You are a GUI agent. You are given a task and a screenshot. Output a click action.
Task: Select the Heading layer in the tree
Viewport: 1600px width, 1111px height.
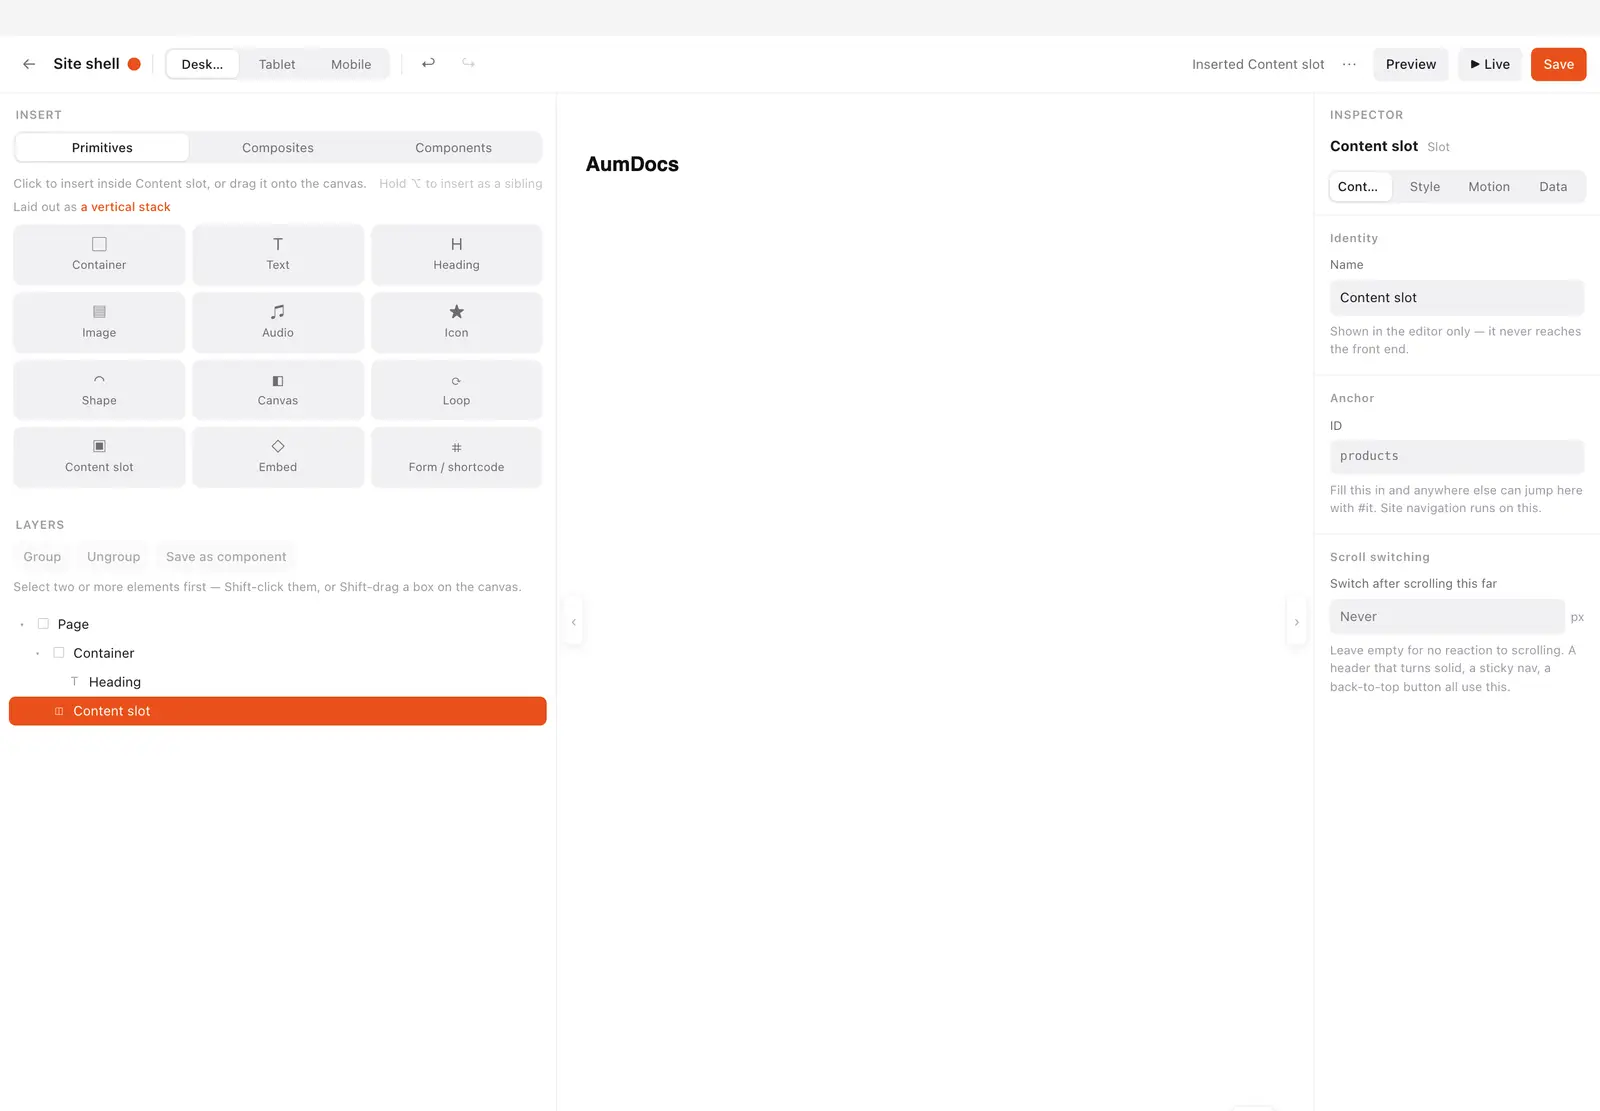click(x=278, y=682)
